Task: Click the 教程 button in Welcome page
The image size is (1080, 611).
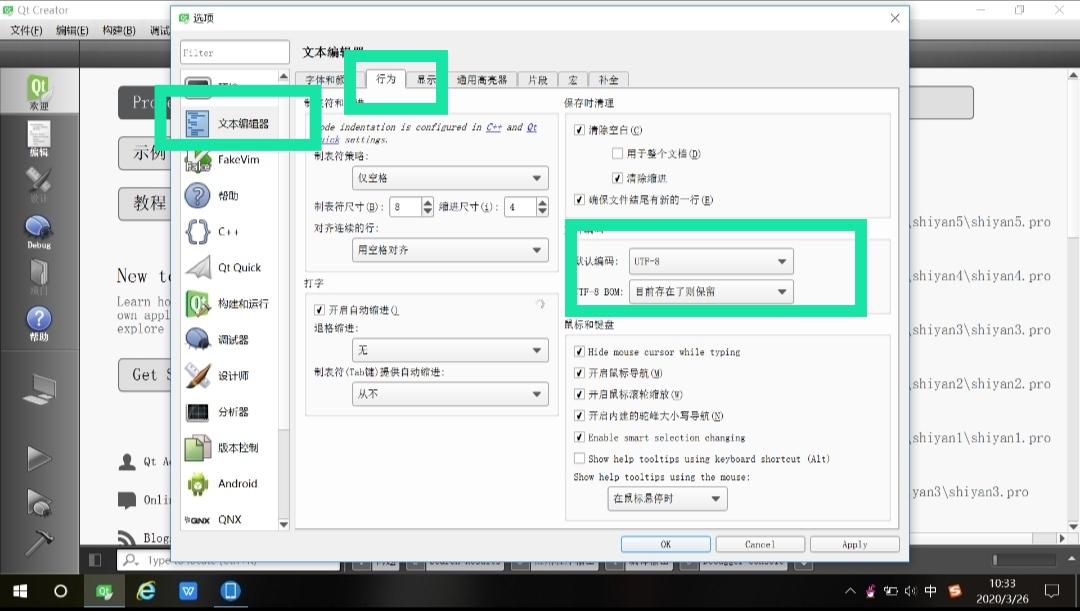Action: [144, 203]
